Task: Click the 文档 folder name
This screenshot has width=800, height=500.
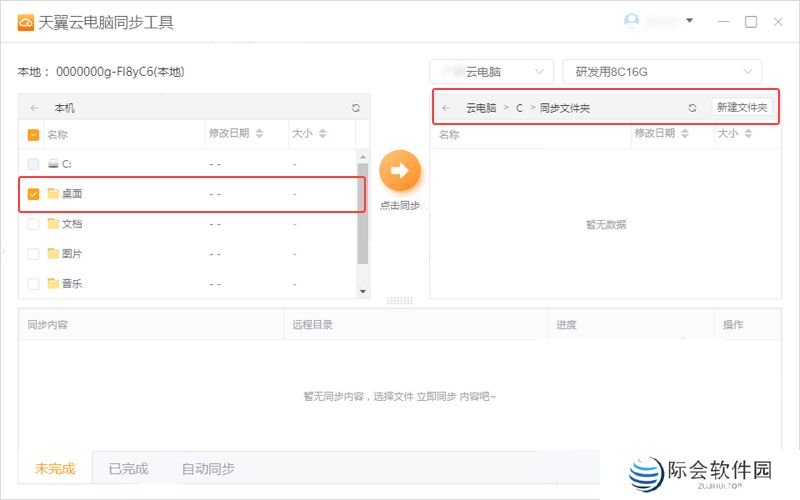Action: coord(72,224)
